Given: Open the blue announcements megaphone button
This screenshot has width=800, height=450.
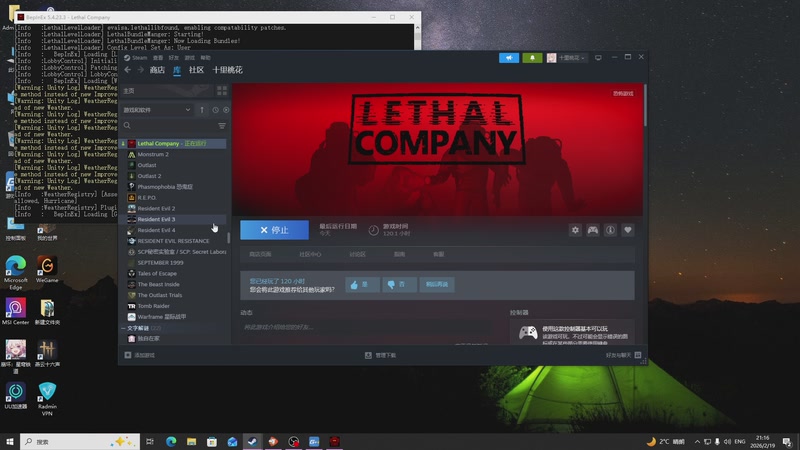Looking at the screenshot, I should click(509, 58).
